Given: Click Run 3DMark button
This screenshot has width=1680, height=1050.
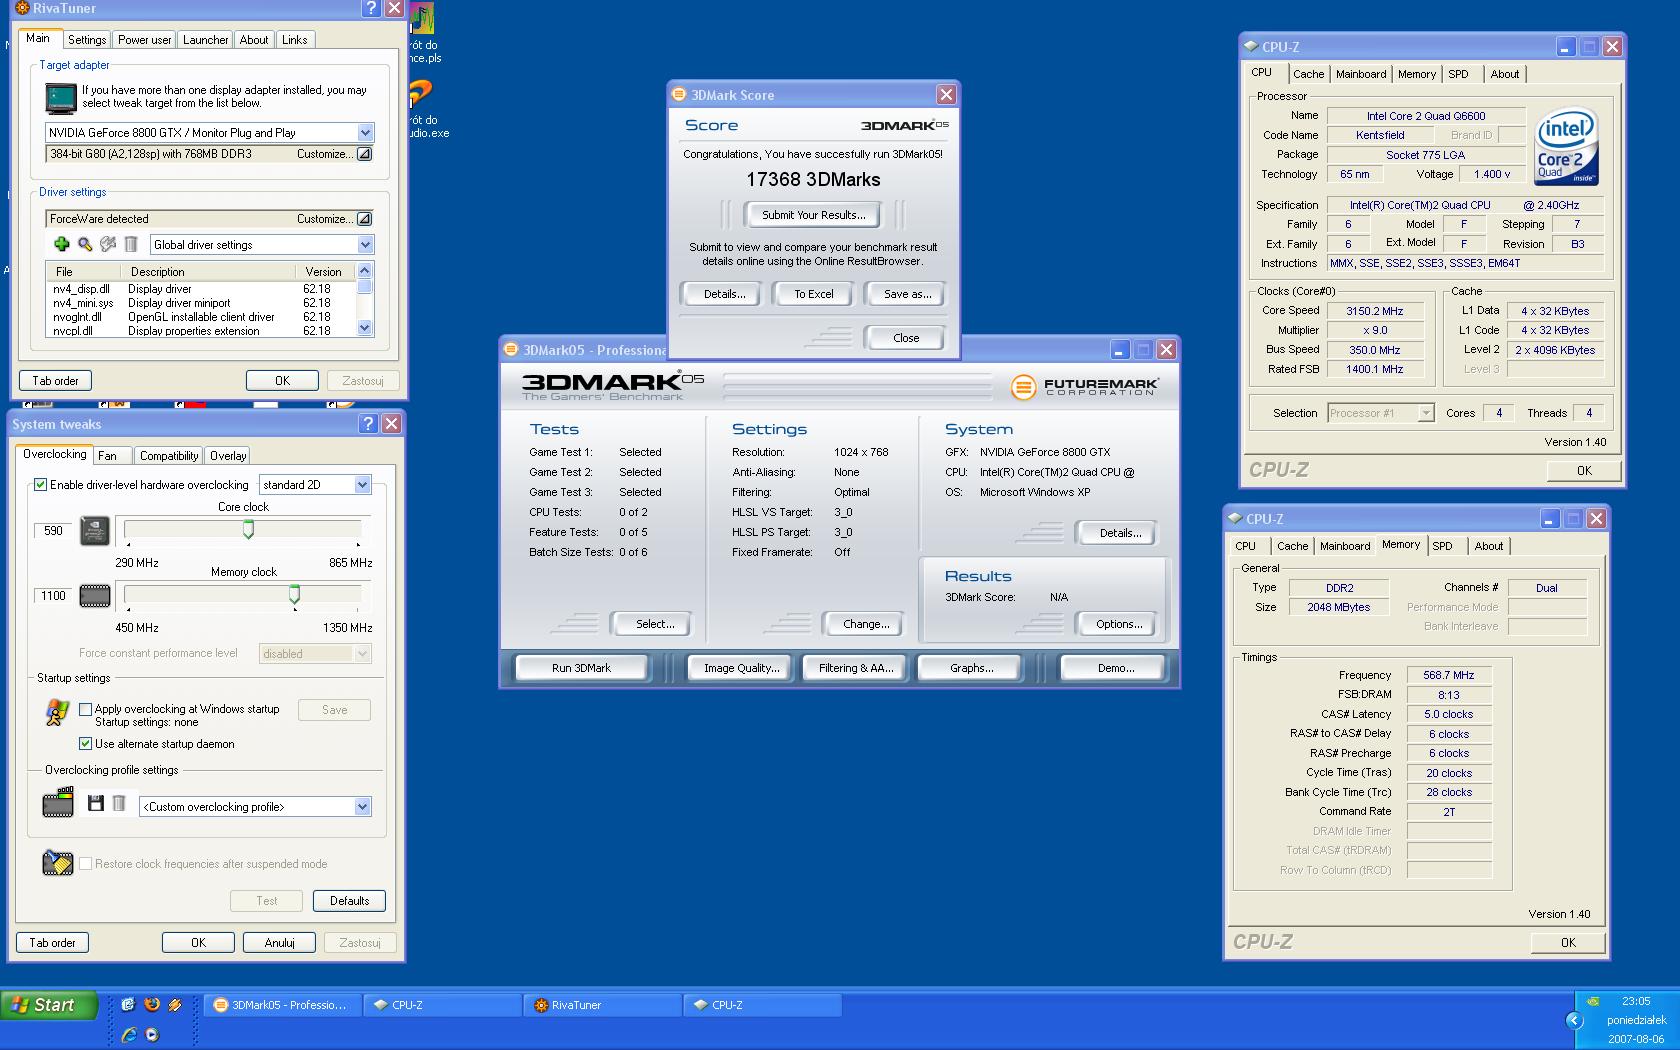Looking at the screenshot, I should point(581,668).
